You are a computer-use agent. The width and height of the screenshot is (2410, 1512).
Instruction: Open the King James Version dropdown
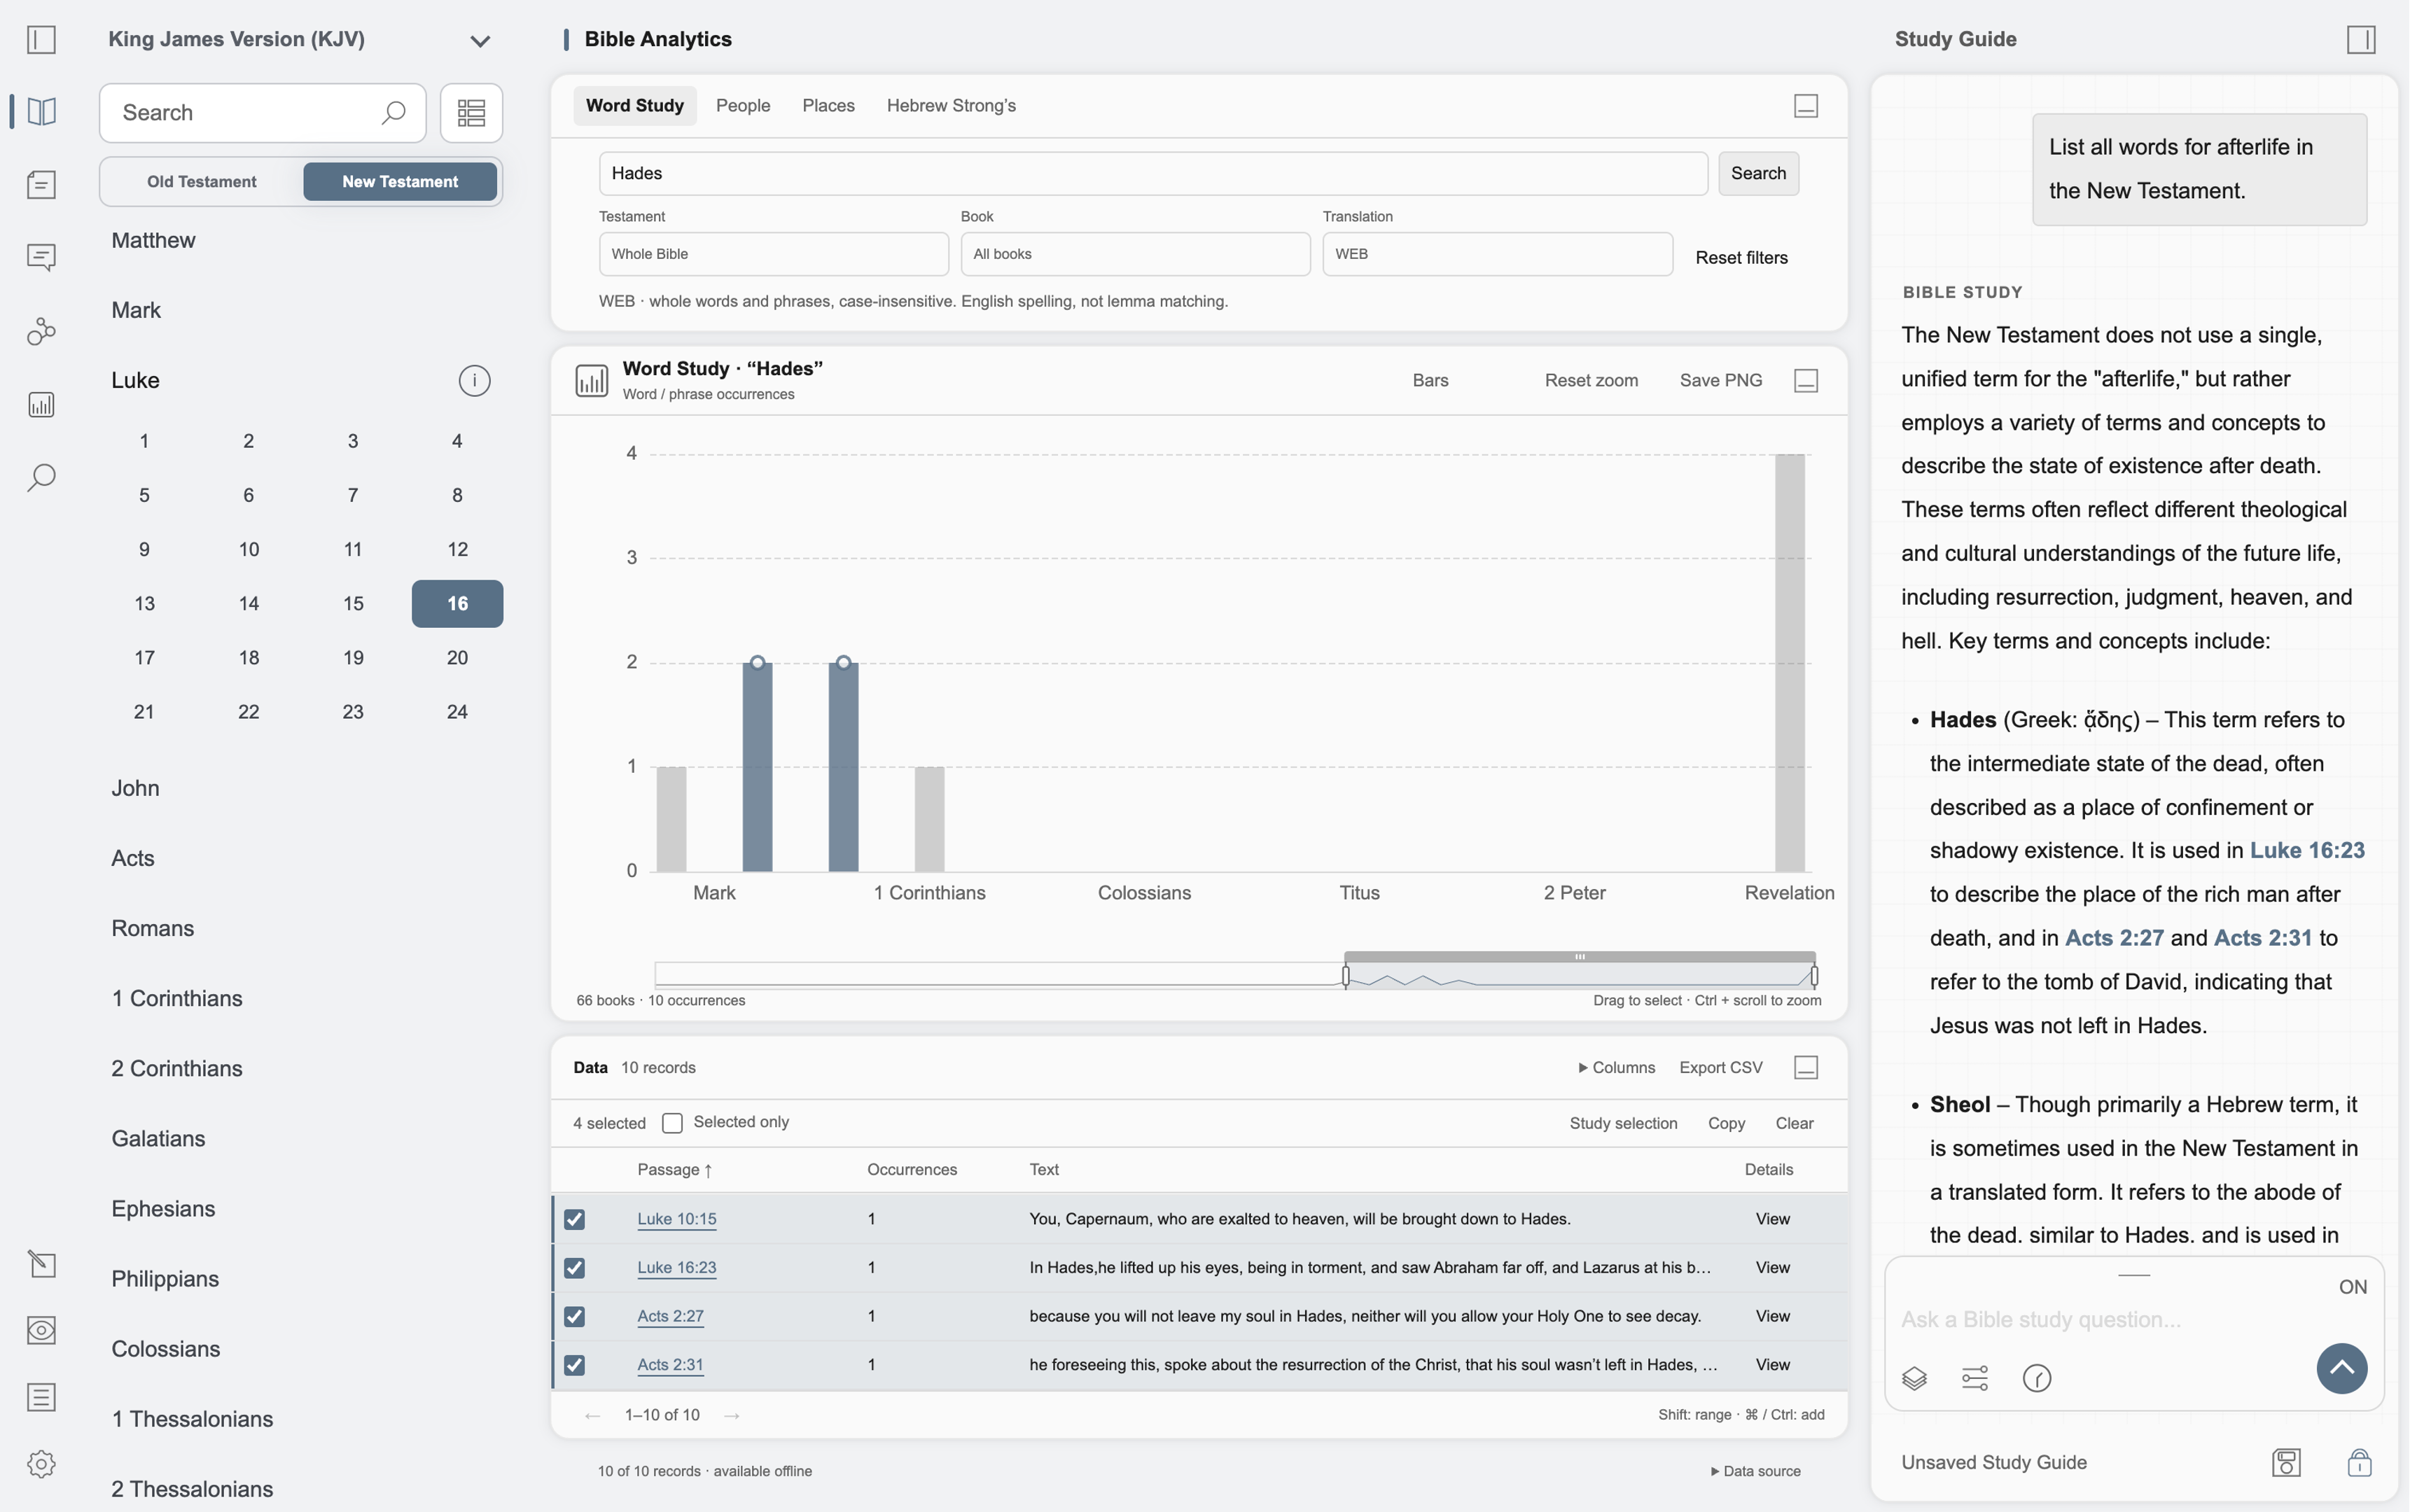point(300,40)
